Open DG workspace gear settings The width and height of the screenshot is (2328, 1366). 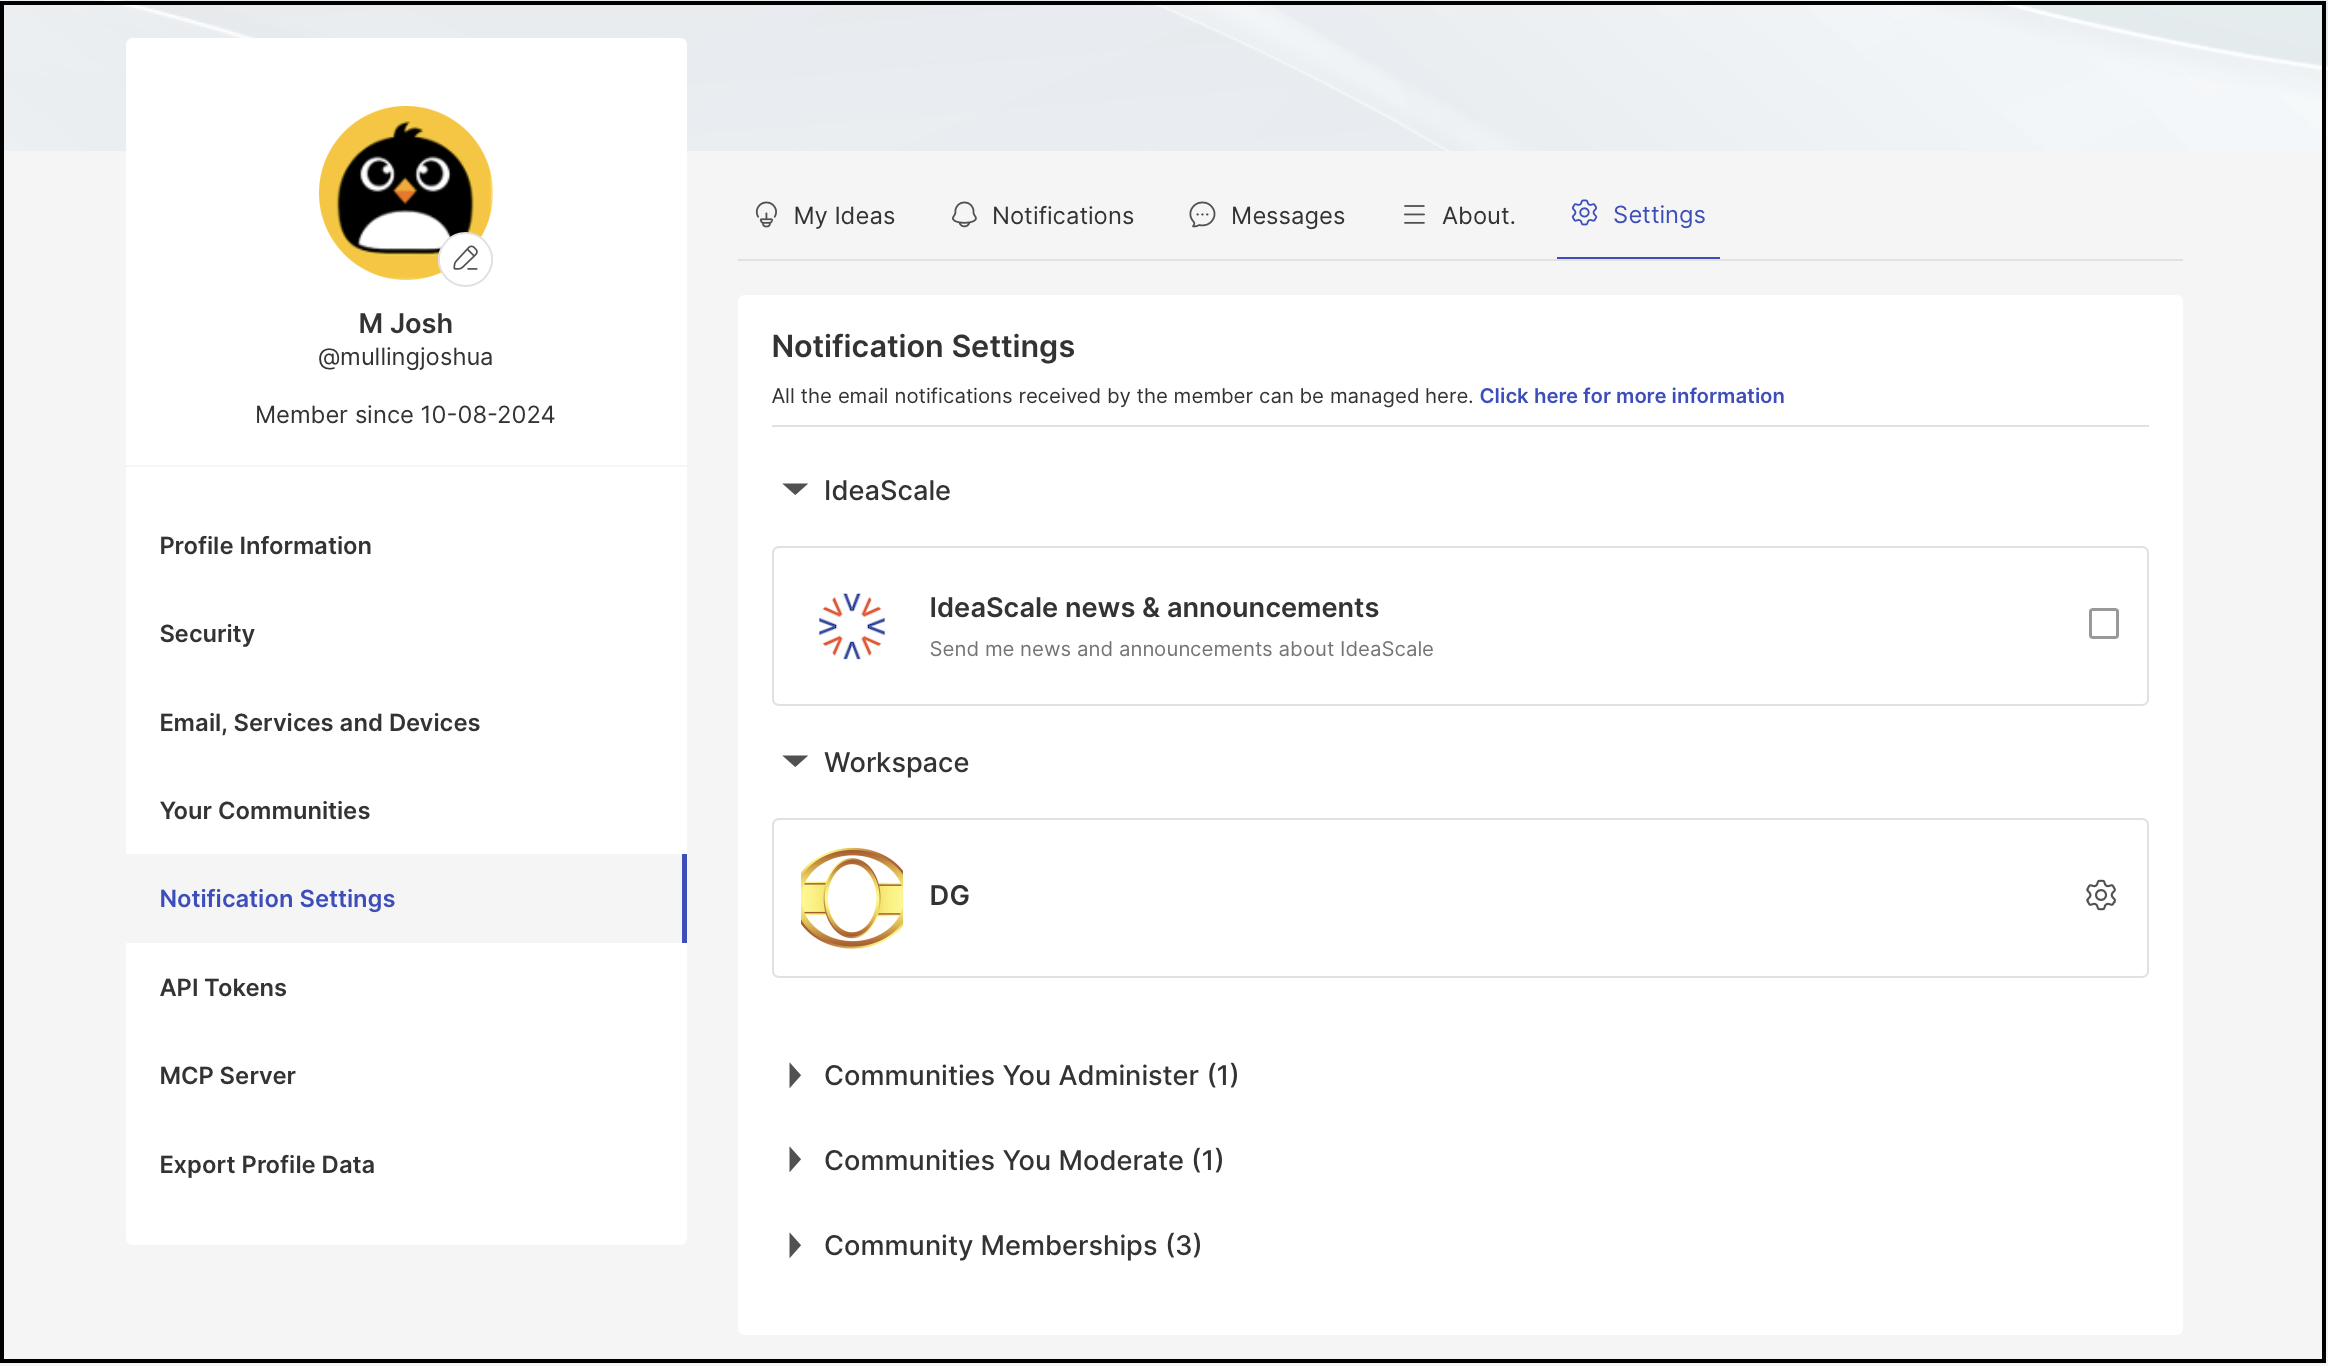coord(2101,895)
